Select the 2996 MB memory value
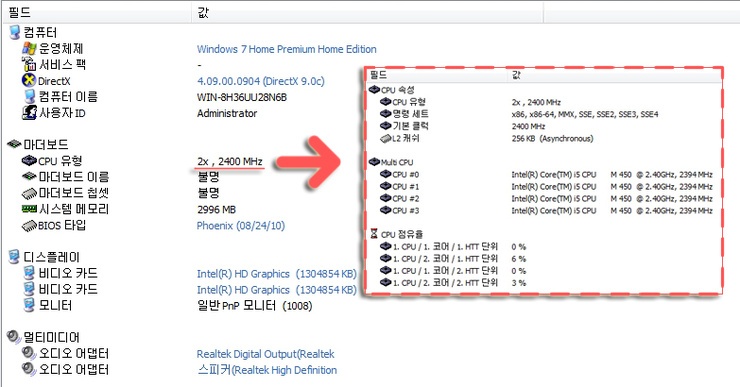Image resolution: width=740 pixels, height=387 pixels. click(216, 210)
